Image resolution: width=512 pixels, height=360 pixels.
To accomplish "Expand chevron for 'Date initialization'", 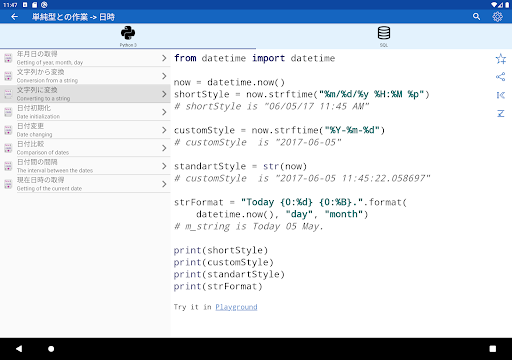I will tap(164, 112).
